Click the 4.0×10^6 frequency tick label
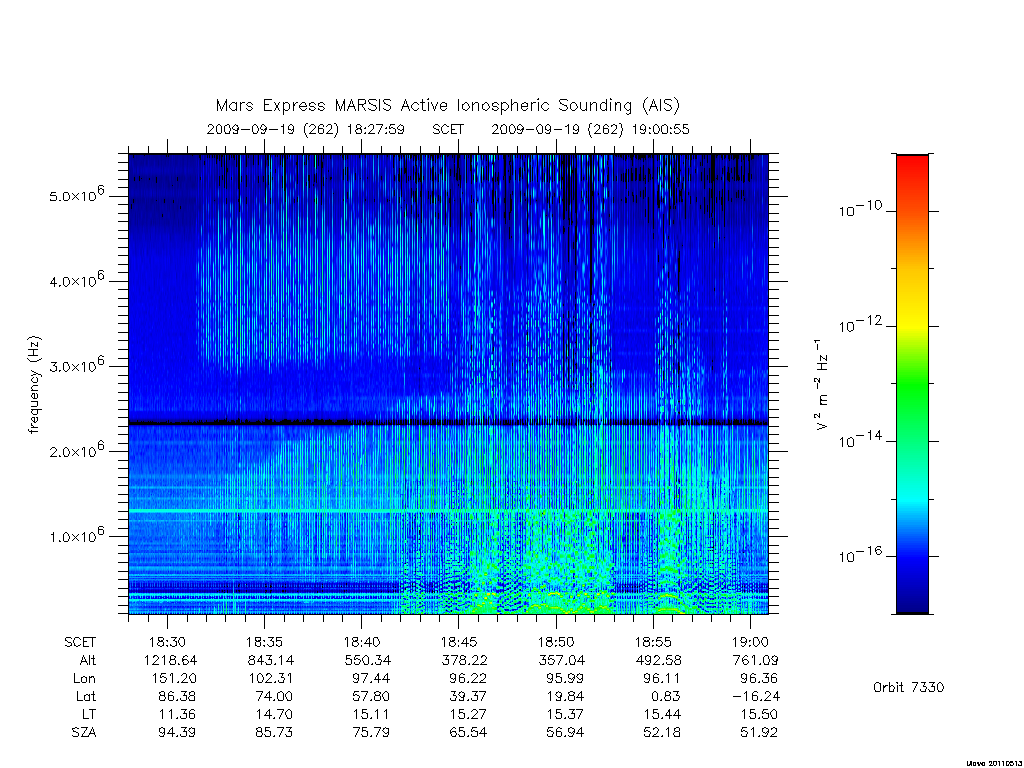The image size is (1024, 768). [x=76, y=280]
